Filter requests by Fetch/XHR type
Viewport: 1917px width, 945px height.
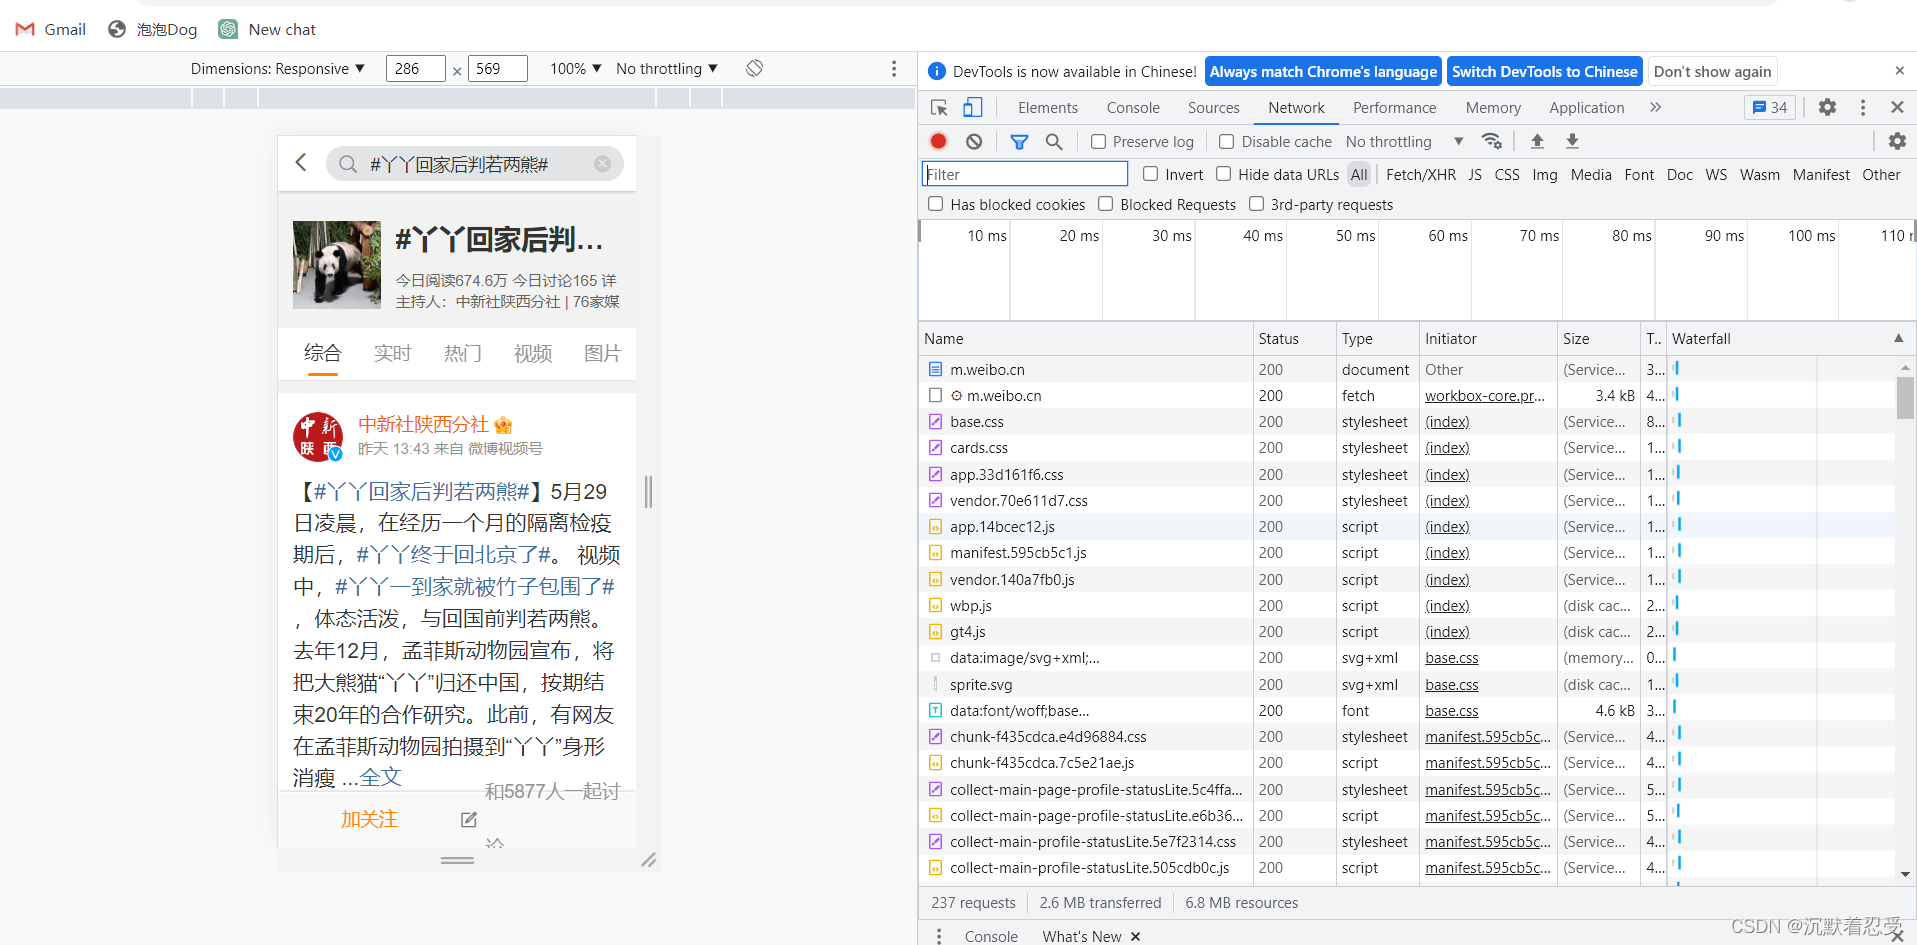point(1420,174)
